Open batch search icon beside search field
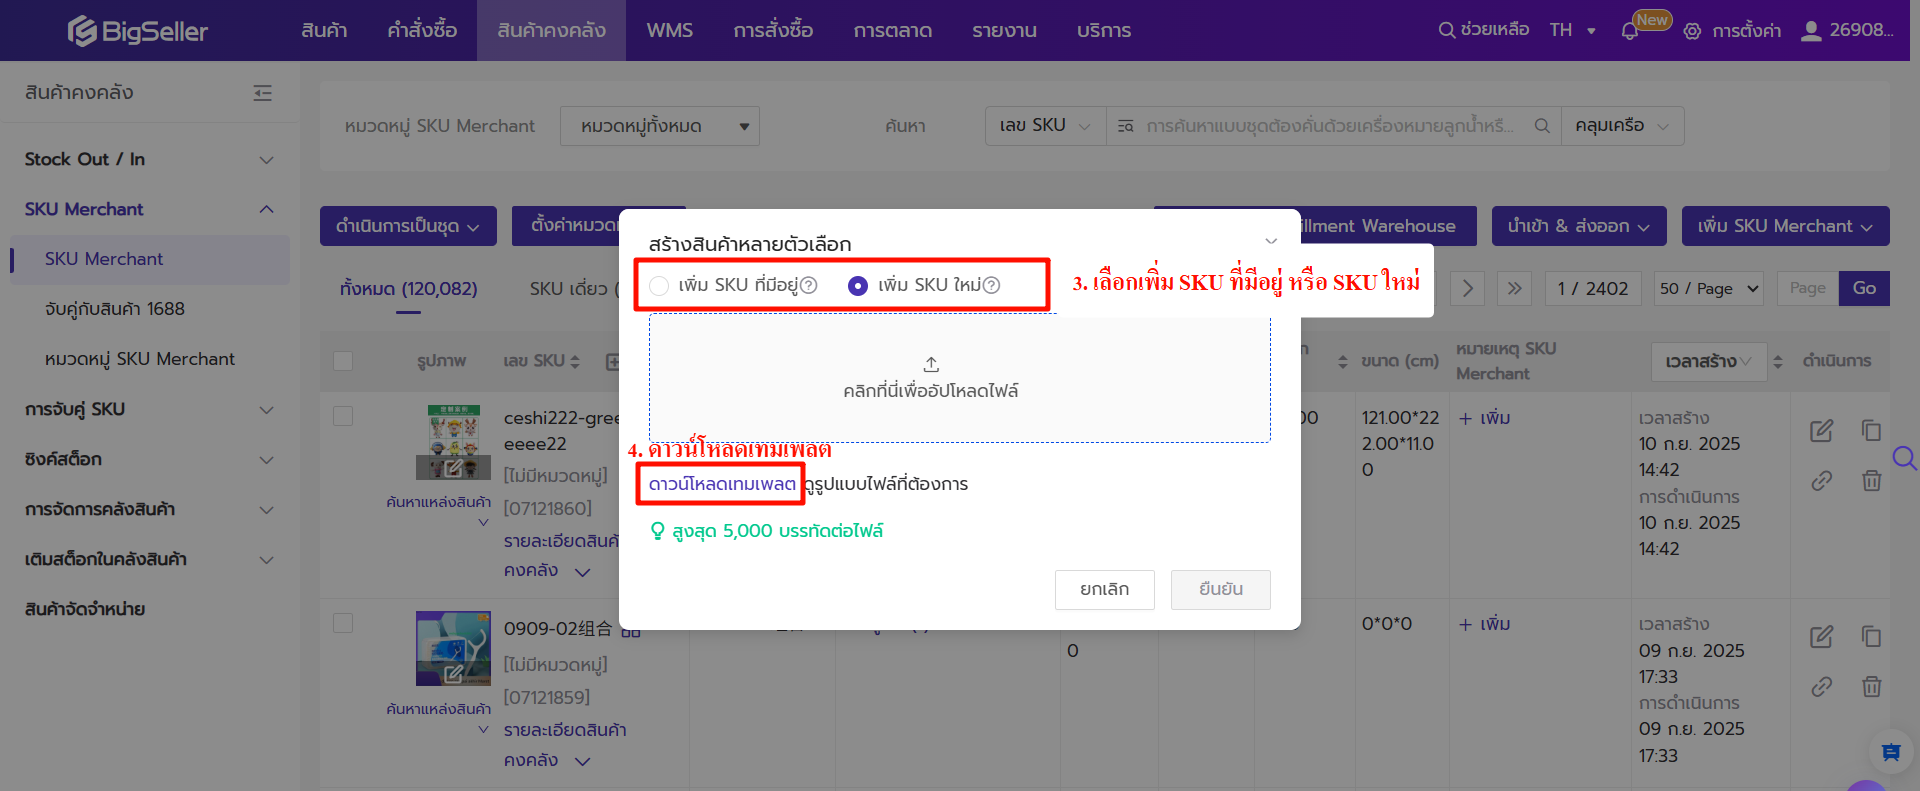The image size is (1920, 791). tap(1126, 126)
